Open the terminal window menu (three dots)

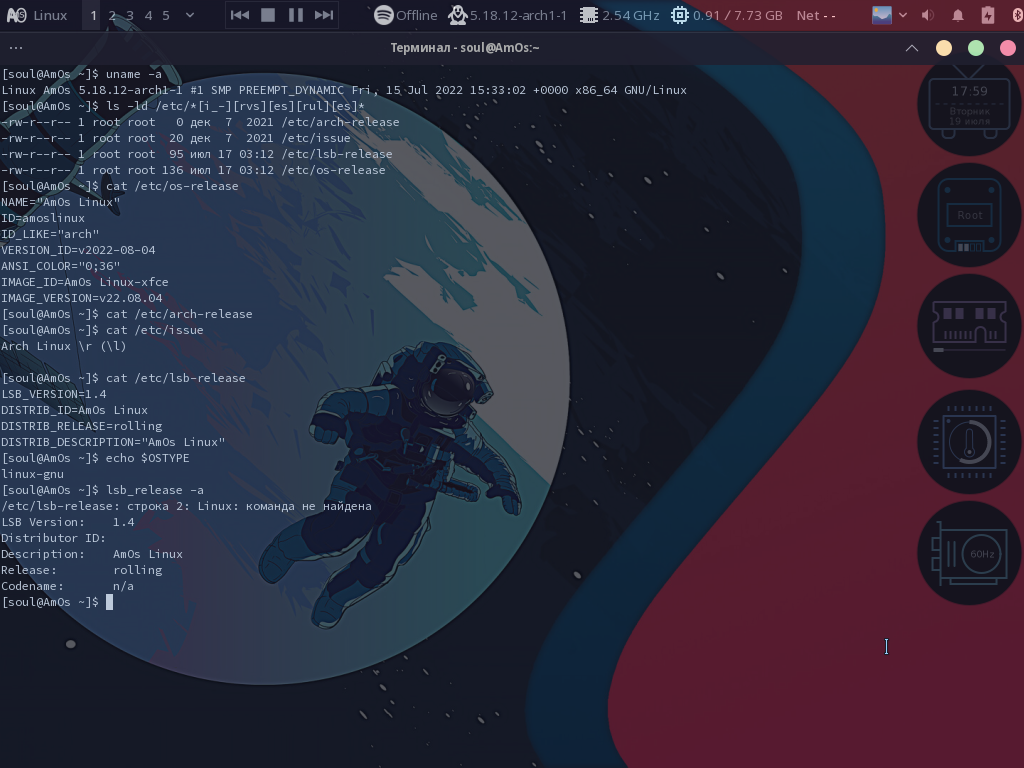pos(16,48)
